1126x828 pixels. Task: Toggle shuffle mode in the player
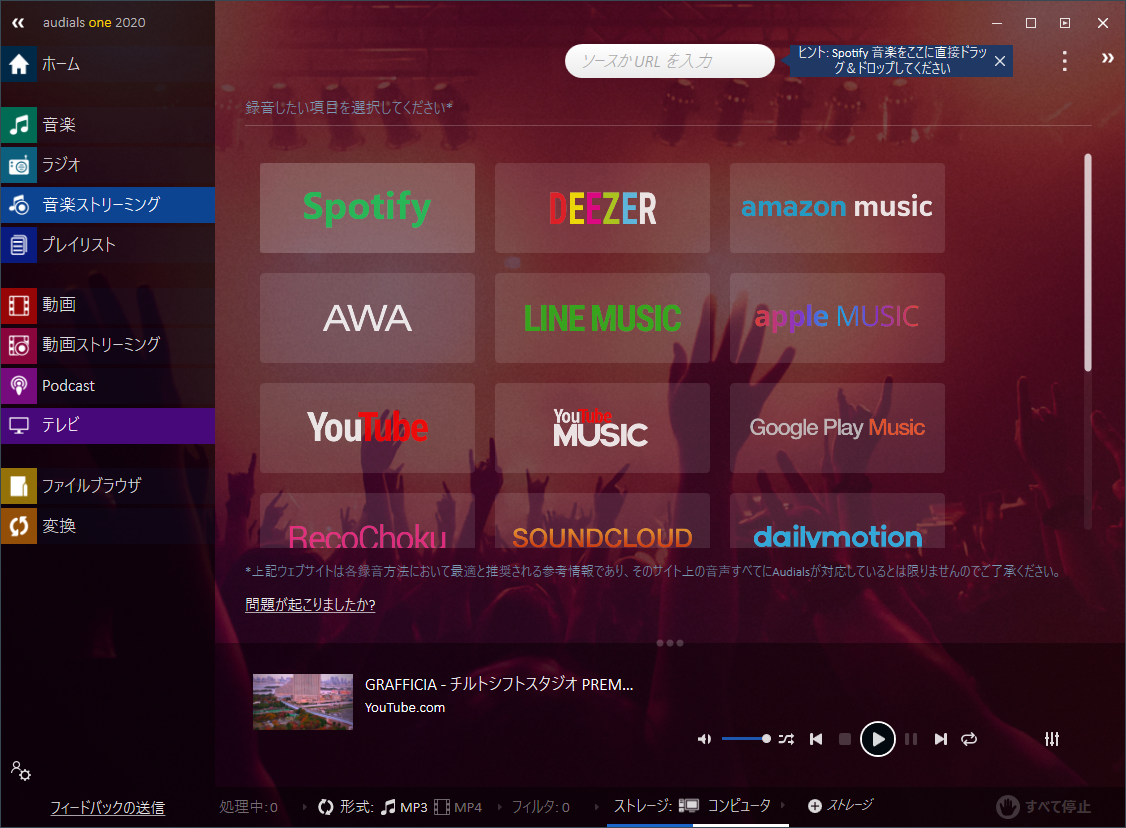(x=786, y=739)
